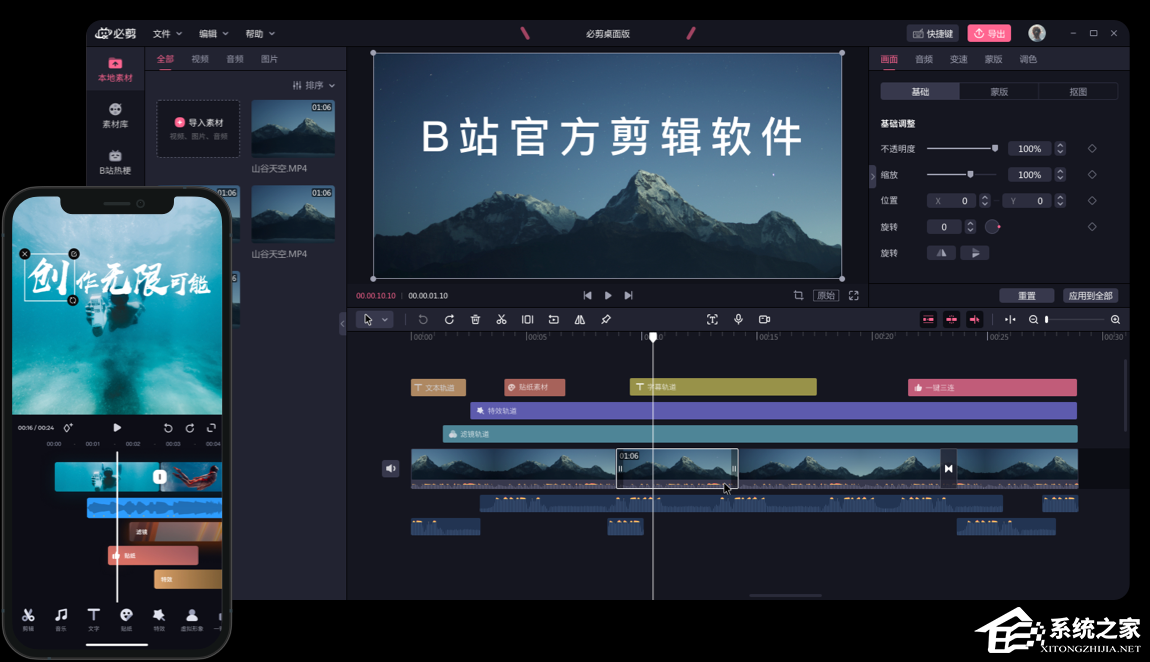
Task: Toggle the 缩放 keyframe diamond
Action: (1092, 174)
